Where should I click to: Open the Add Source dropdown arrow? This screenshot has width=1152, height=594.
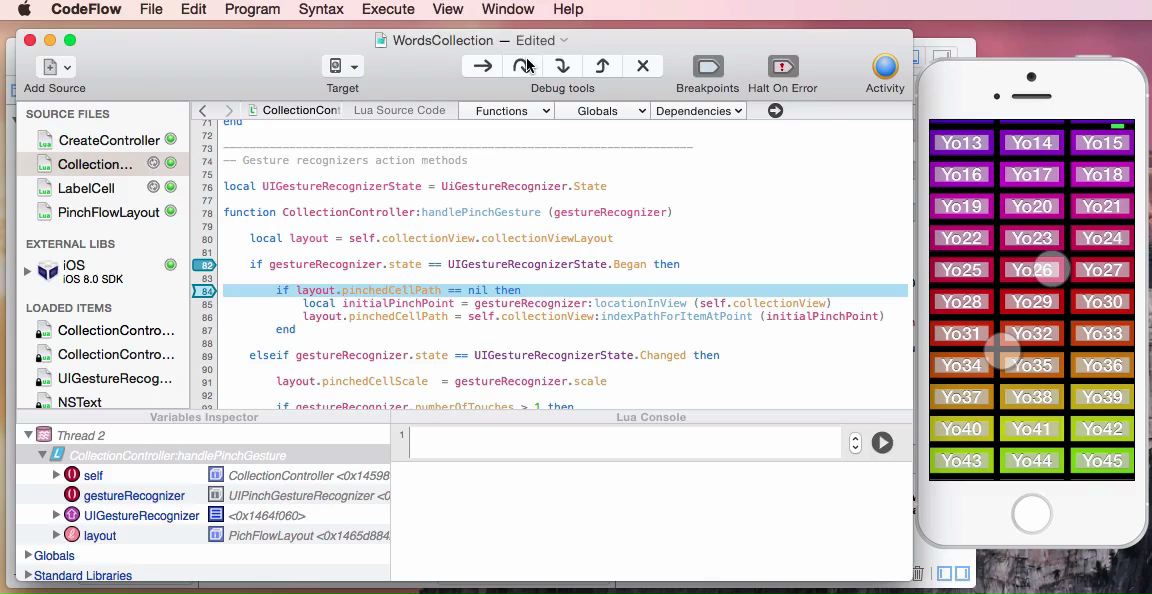pyautogui.click(x=68, y=68)
